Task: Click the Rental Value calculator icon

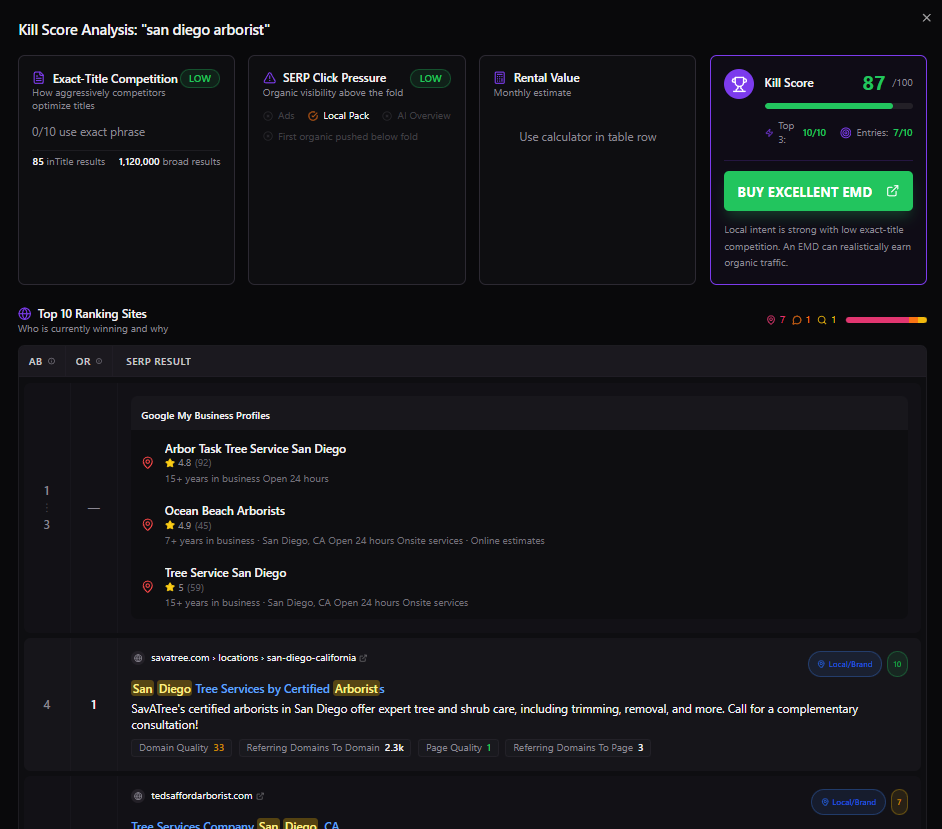Action: 500,78
